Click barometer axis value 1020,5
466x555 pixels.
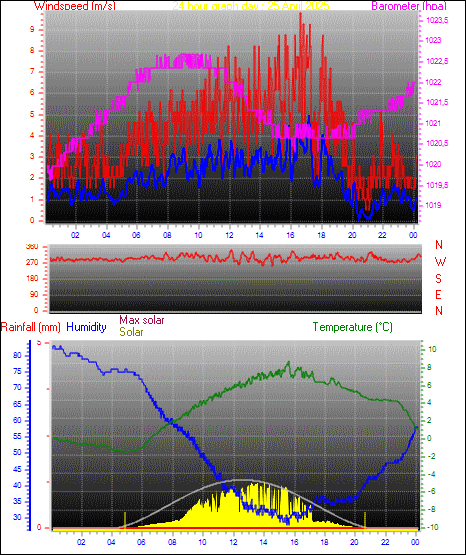click(x=437, y=144)
